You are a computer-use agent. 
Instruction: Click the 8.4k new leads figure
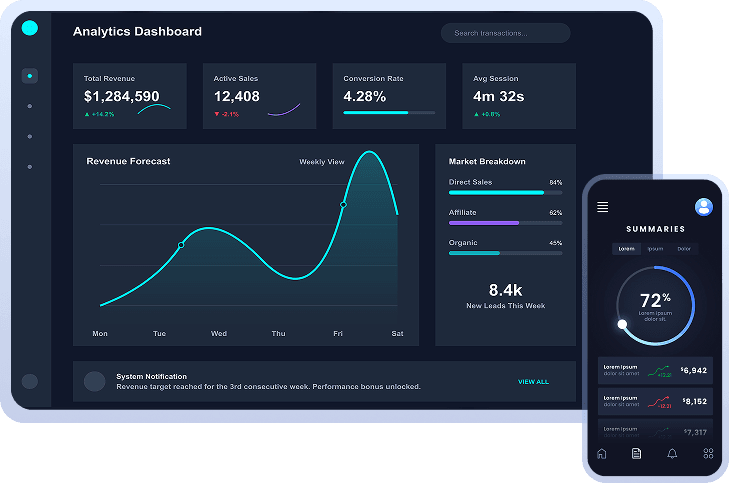pos(505,290)
